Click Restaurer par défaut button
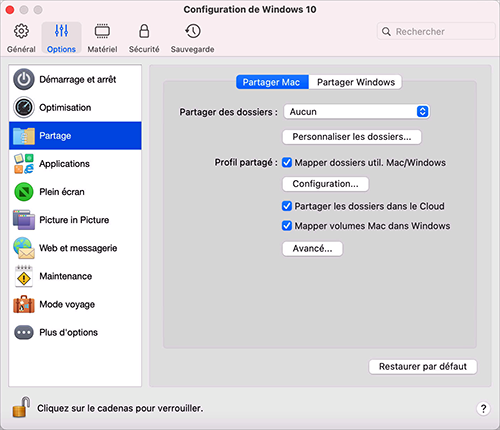This screenshot has height=430, width=500. pos(423,367)
